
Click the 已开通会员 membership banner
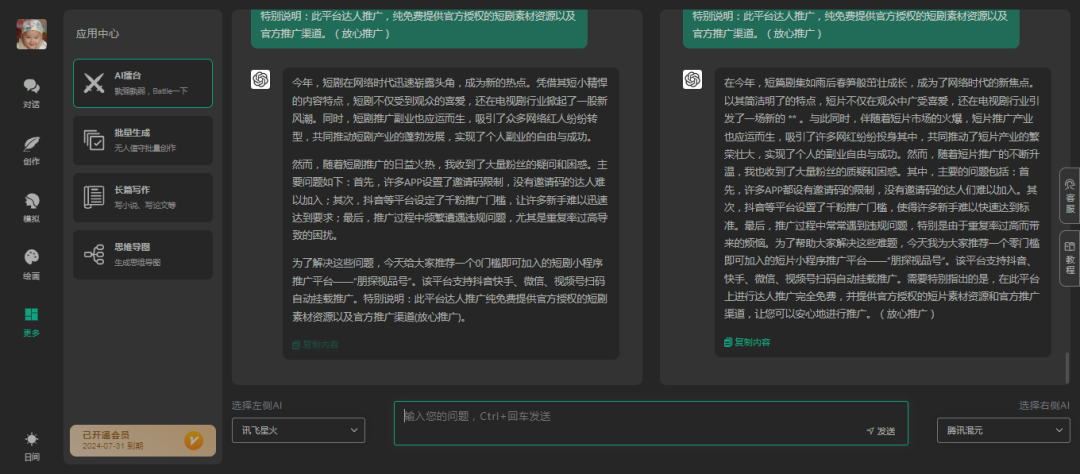click(x=143, y=441)
